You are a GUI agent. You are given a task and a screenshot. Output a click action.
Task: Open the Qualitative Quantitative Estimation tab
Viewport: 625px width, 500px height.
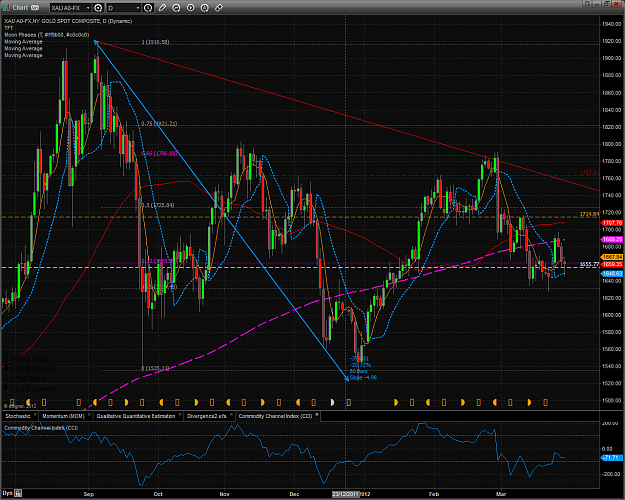136,416
